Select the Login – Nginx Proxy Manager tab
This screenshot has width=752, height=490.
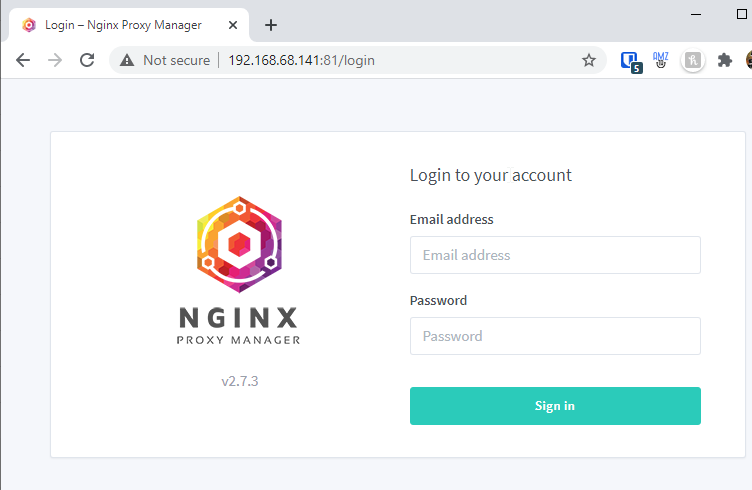[x=129, y=25]
